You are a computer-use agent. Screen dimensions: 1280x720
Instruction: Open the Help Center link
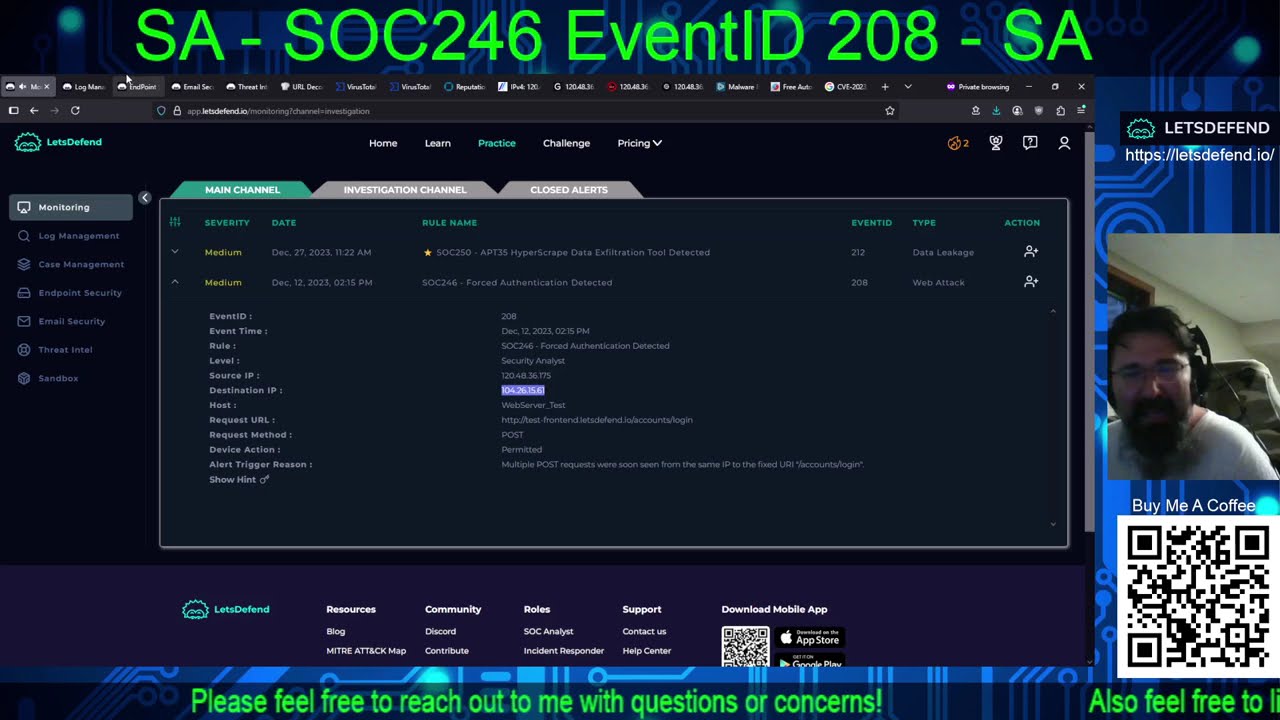coord(646,651)
